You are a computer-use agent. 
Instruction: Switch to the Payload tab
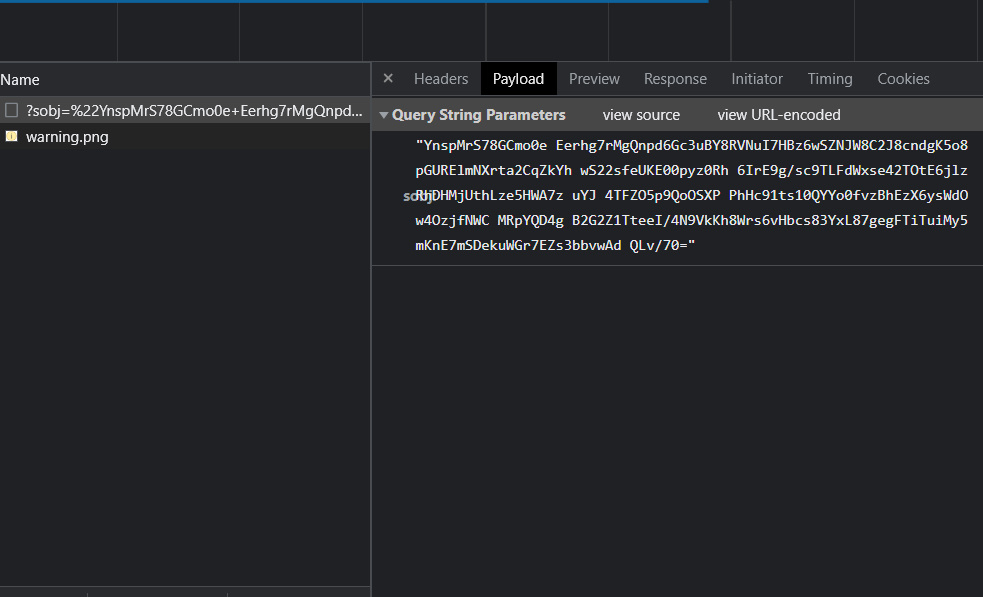click(518, 79)
